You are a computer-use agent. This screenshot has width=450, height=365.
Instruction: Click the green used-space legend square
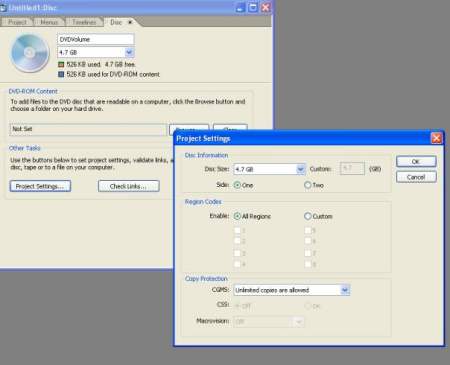click(x=61, y=64)
